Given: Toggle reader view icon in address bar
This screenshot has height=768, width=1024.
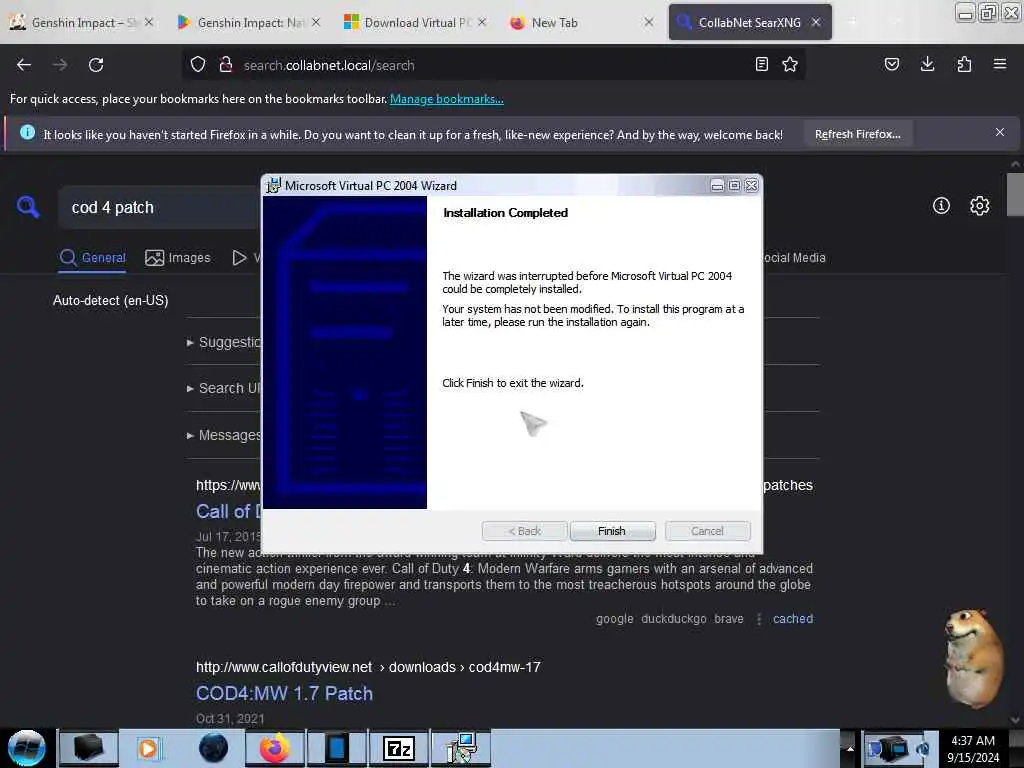Looking at the screenshot, I should click(x=761, y=64).
